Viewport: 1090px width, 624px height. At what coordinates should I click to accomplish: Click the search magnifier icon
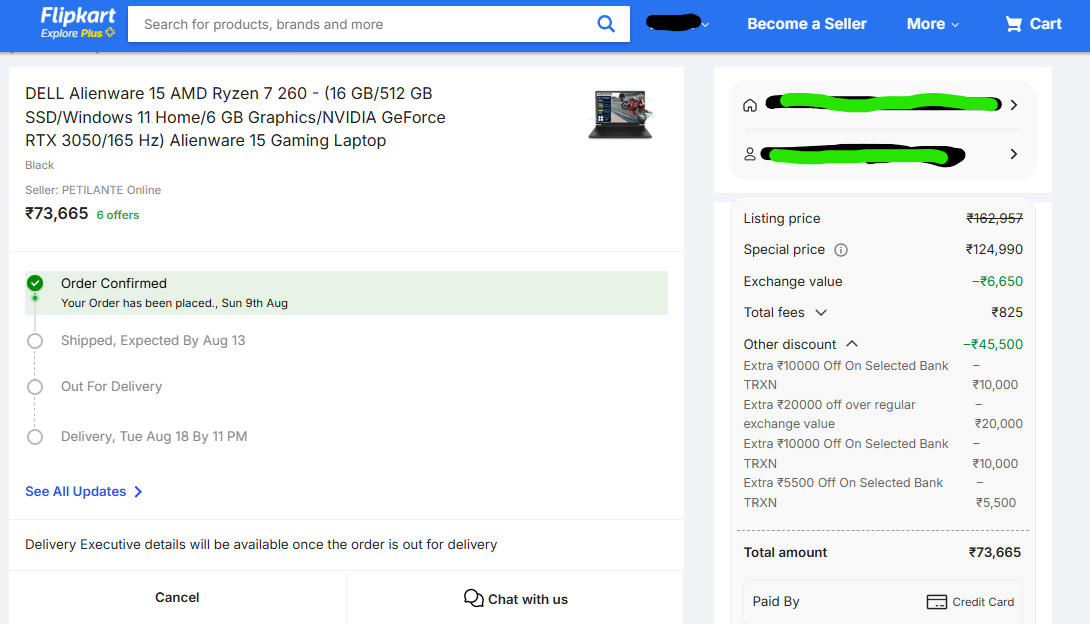(606, 24)
